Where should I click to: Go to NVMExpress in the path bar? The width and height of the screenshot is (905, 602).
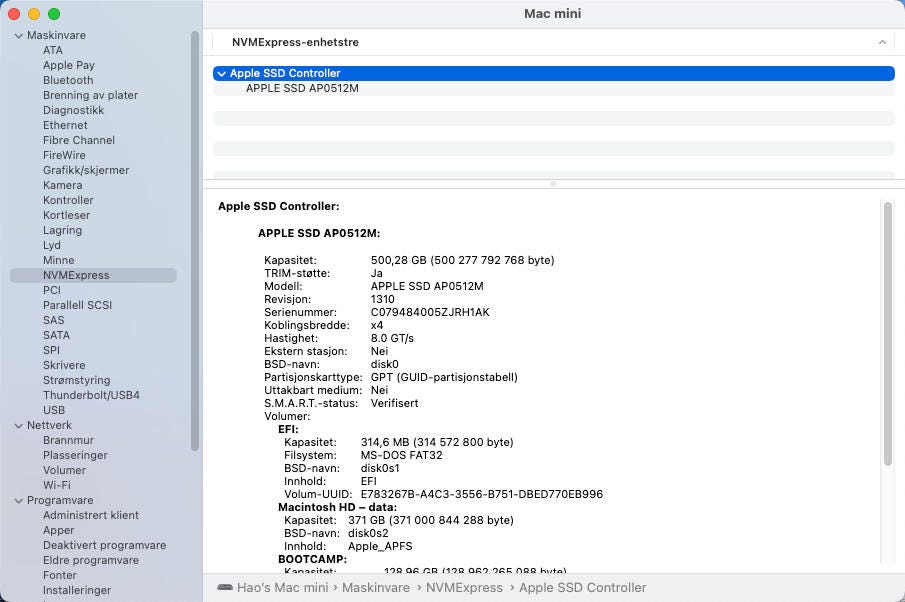(x=464, y=588)
